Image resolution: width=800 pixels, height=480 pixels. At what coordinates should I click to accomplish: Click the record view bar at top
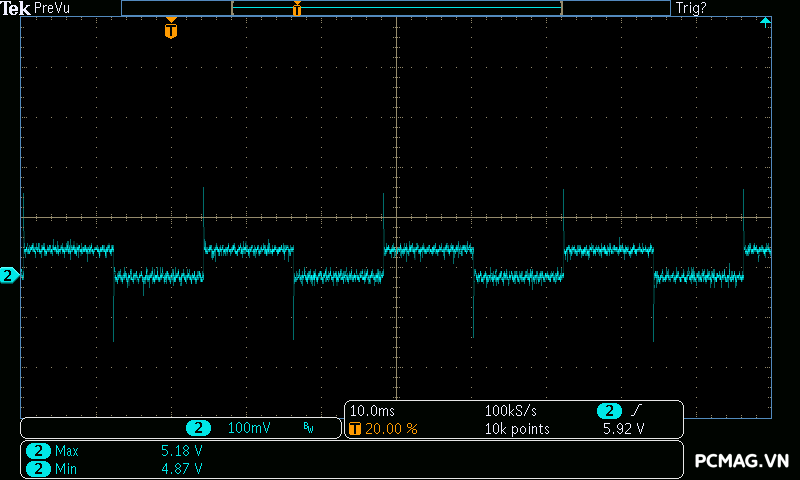click(395, 8)
